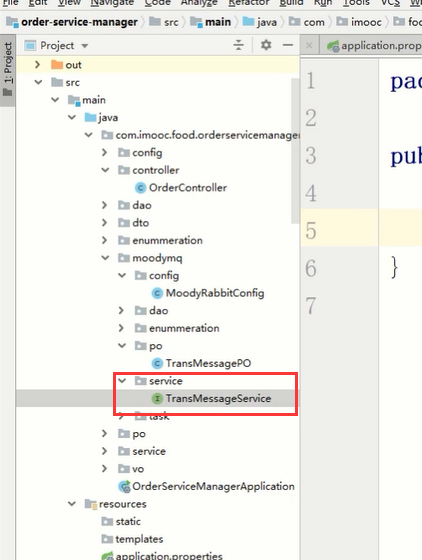The width and height of the screenshot is (422, 560).
Task: Select the vo package icon
Action: click(124, 468)
